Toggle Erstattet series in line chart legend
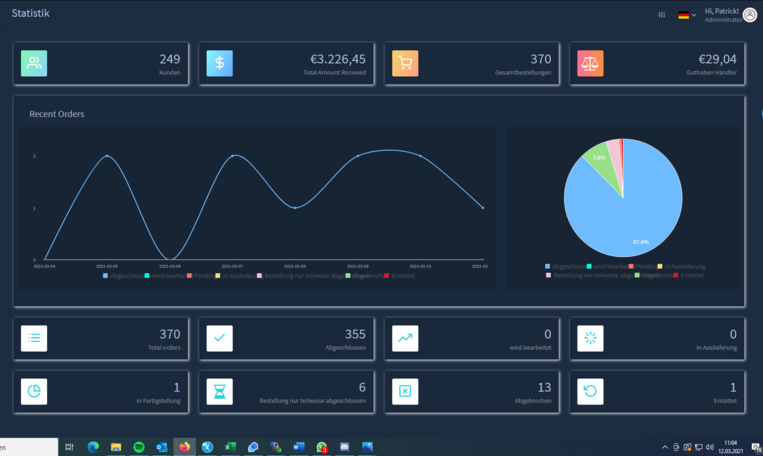Viewport: 763px width, 456px height. coord(399,276)
